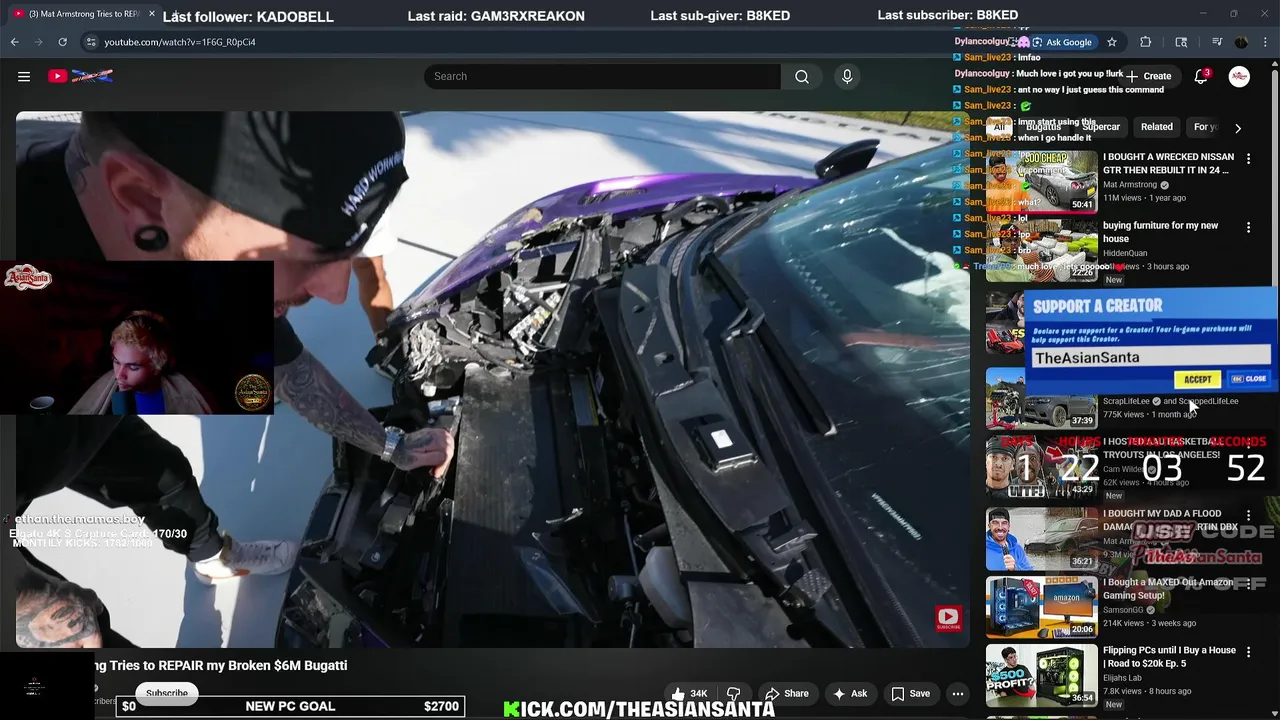Select the For you filter chip
Screen dimensions: 1280x720
pos(1205,127)
